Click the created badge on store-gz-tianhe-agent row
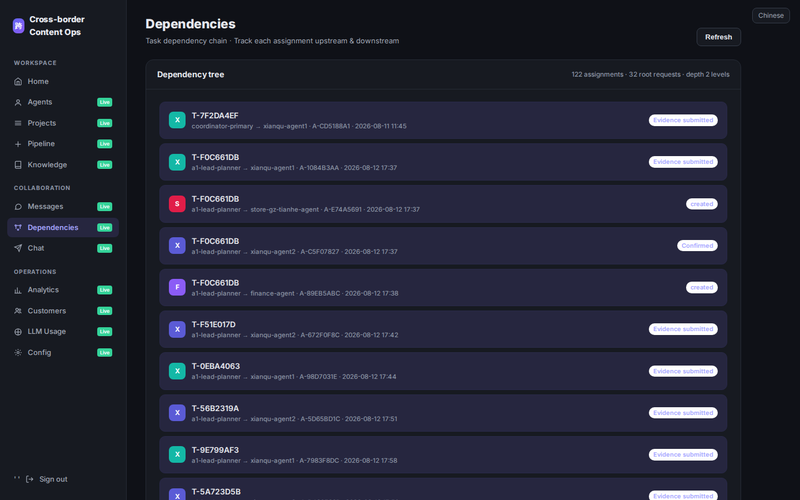 [x=702, y=204]
